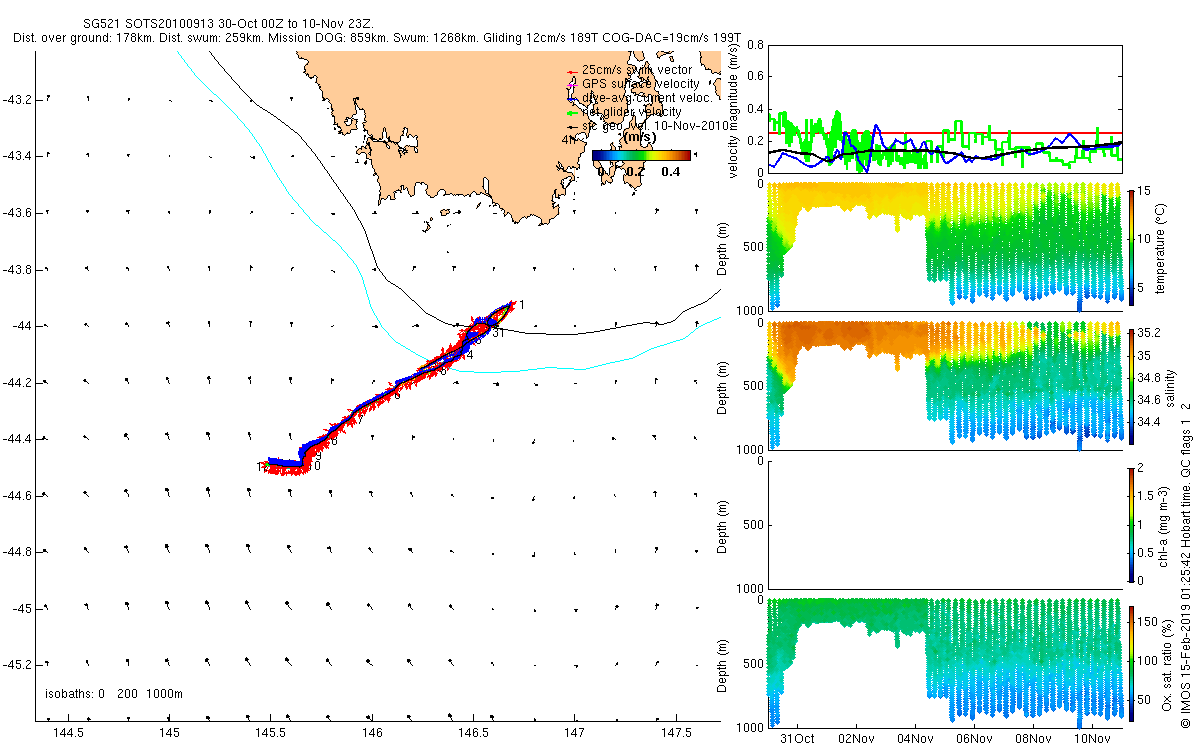Click the chl-a (mg m-3) colorbar
This screenshot has width=1200, height=750.
click(1132, 524)
